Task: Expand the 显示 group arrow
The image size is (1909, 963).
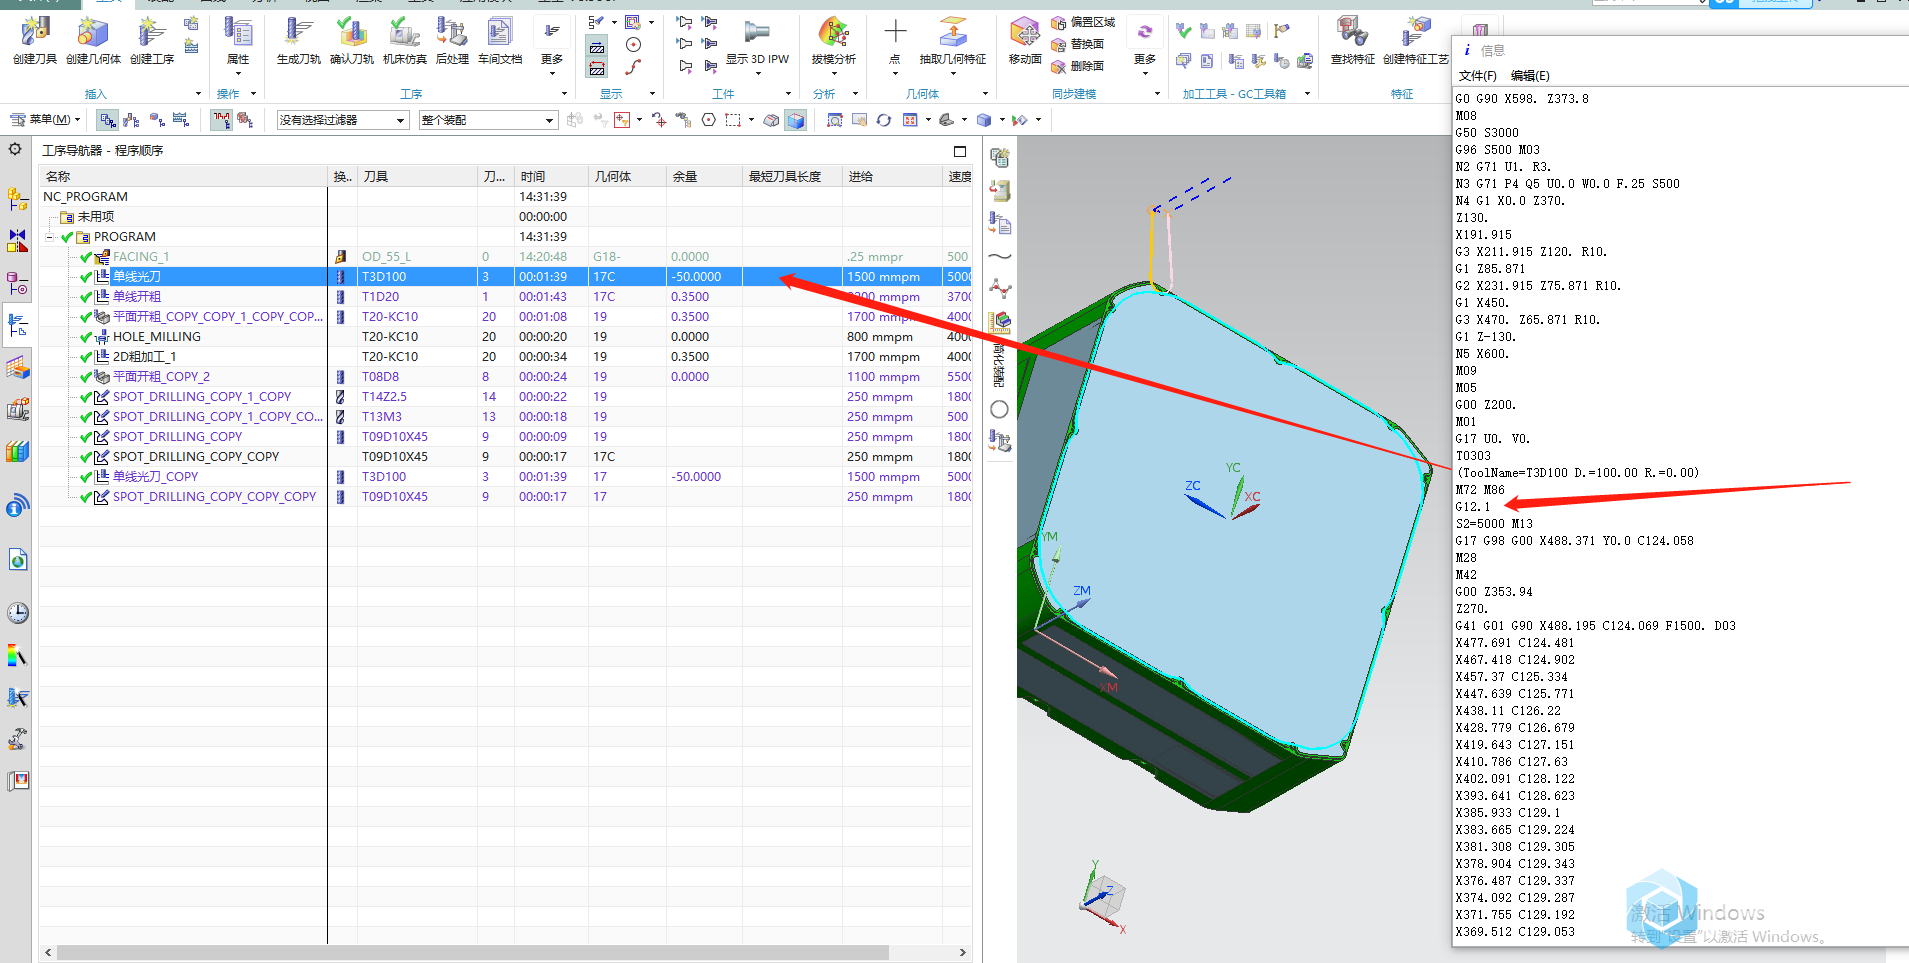Action: [x=652, y=94]
